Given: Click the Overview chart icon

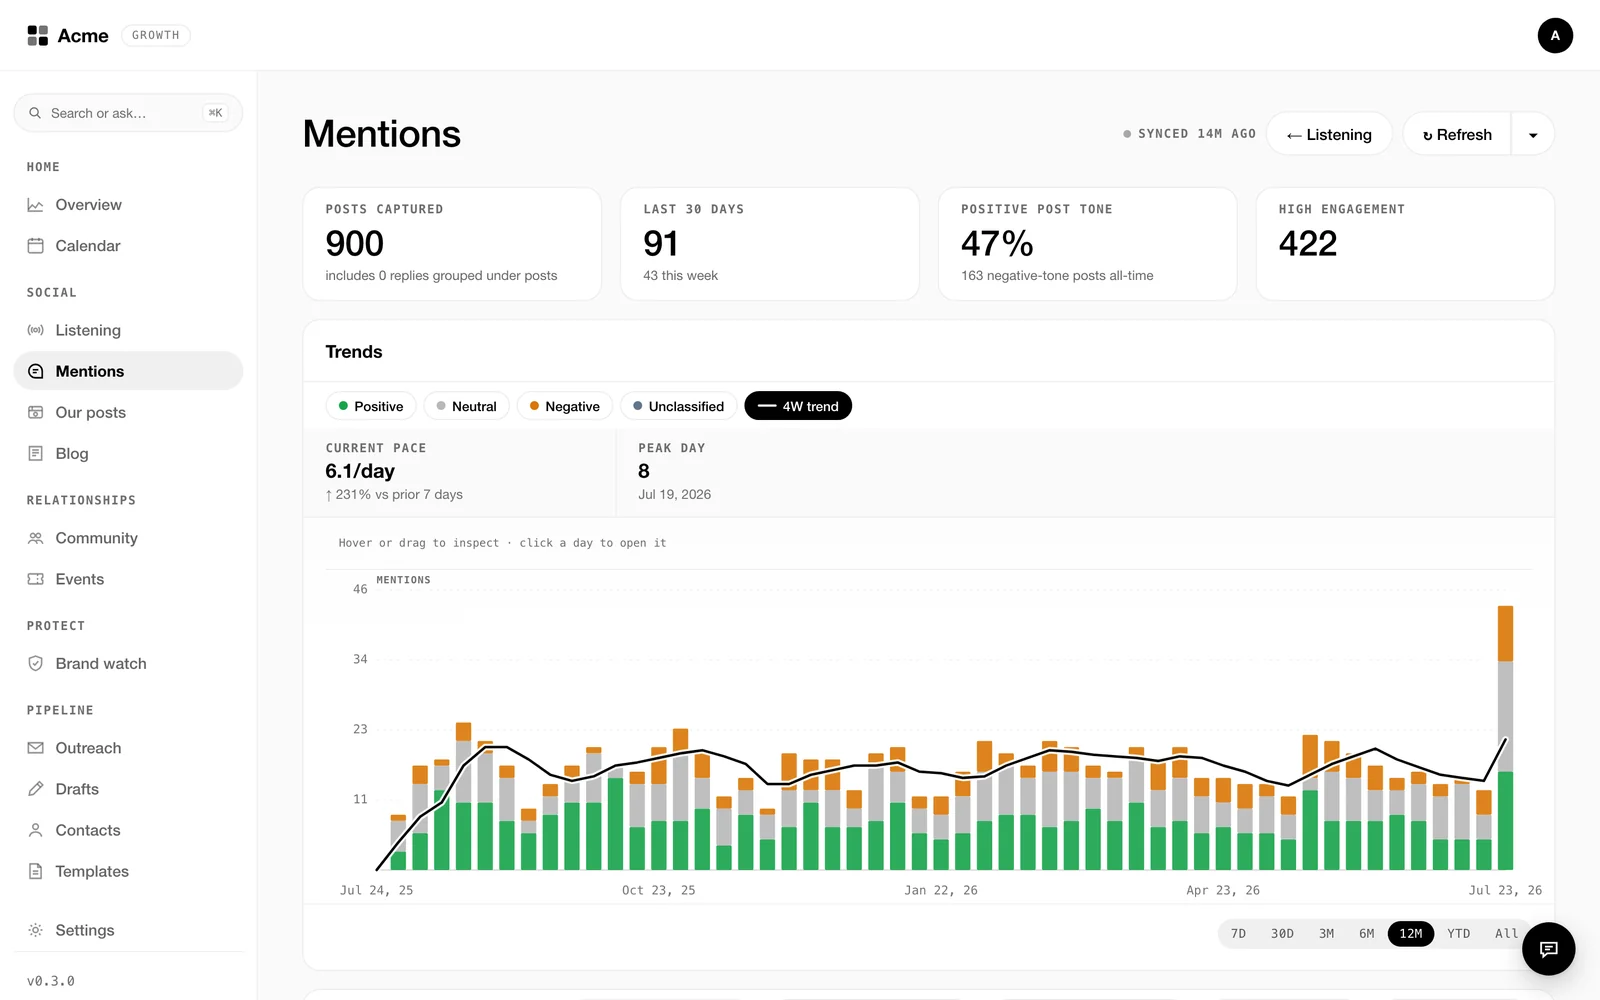Looking at the screenshot, I should (35, 205).
